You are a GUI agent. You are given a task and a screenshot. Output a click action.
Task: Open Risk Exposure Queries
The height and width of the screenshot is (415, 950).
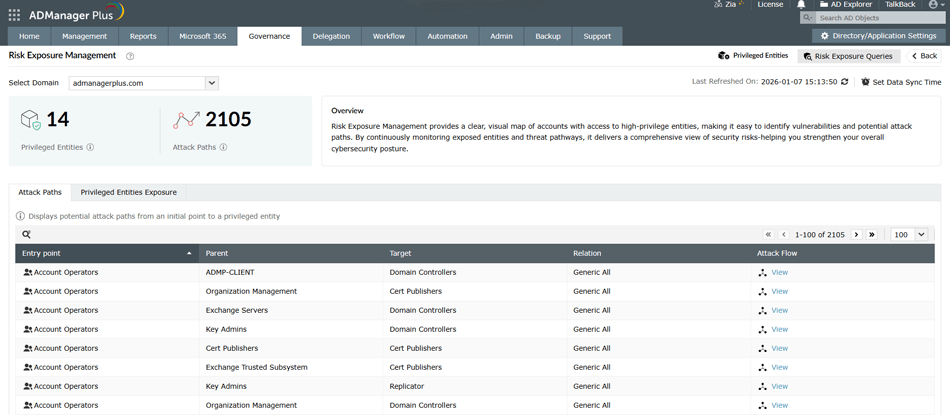[849, 56]
